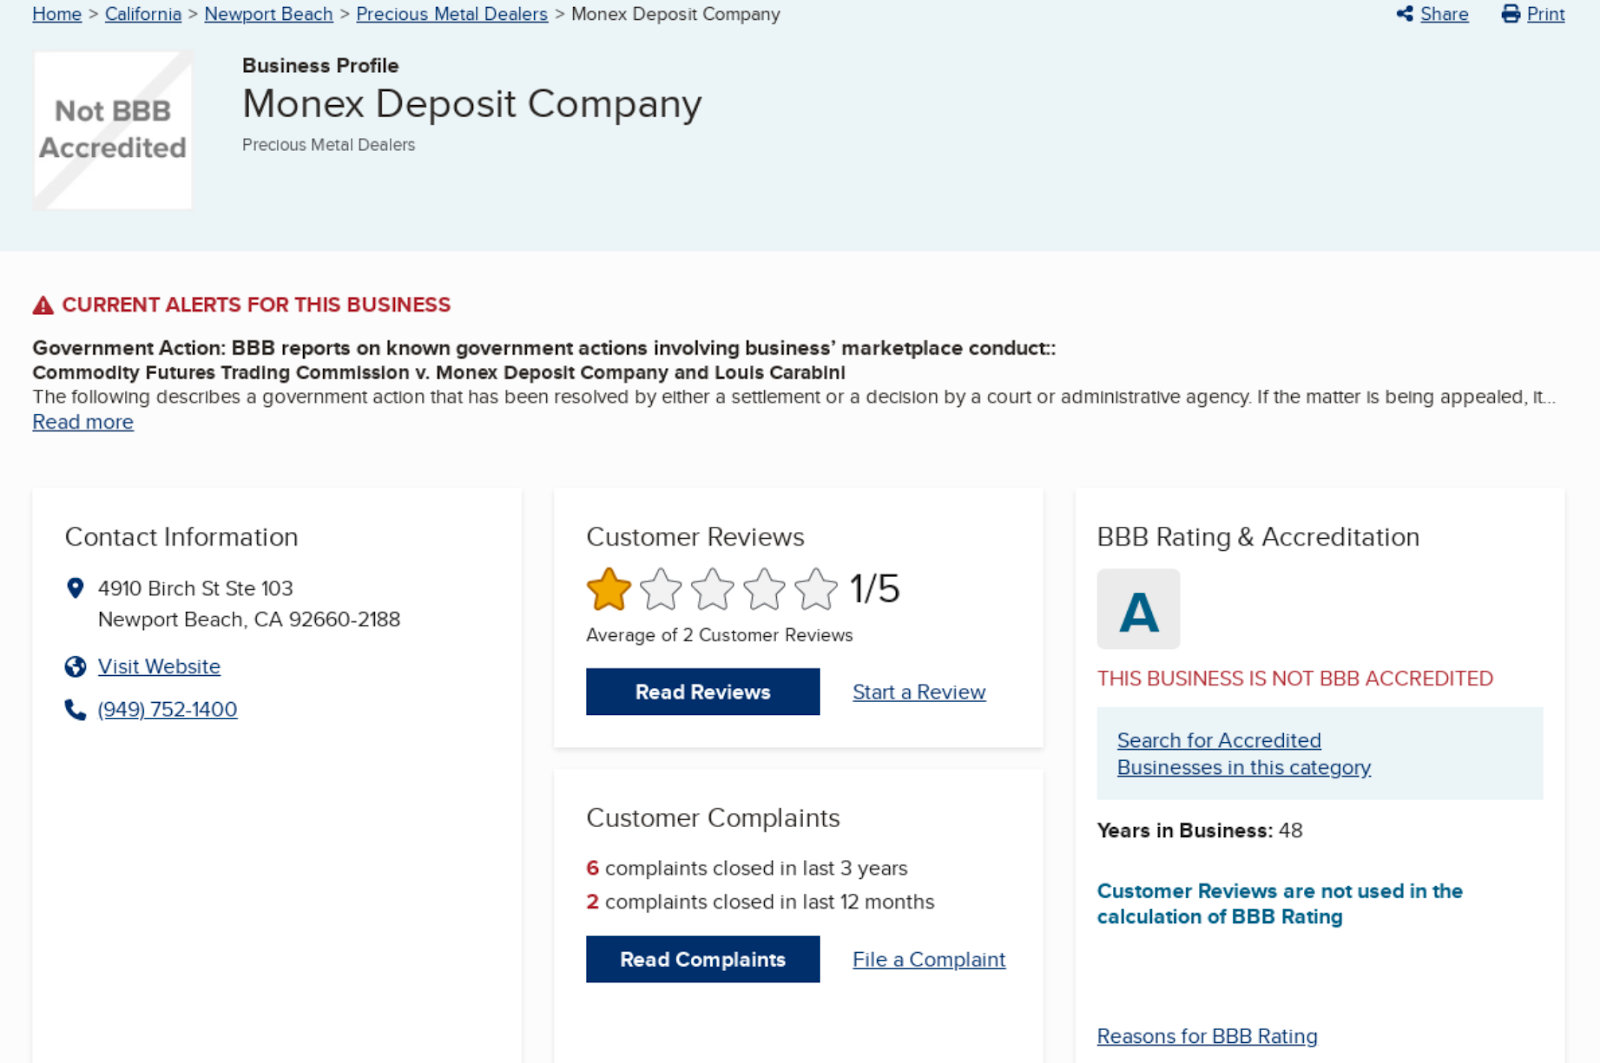Expand the alert with Read more
Screen dimensions: 1600x1063
[83, 422]
